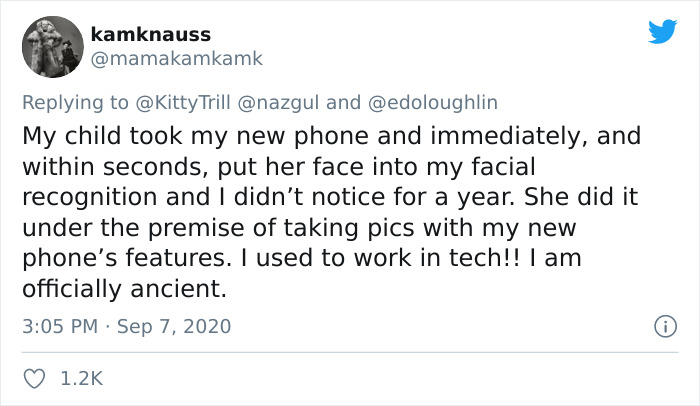Click the 1.2K likes count

81,379
